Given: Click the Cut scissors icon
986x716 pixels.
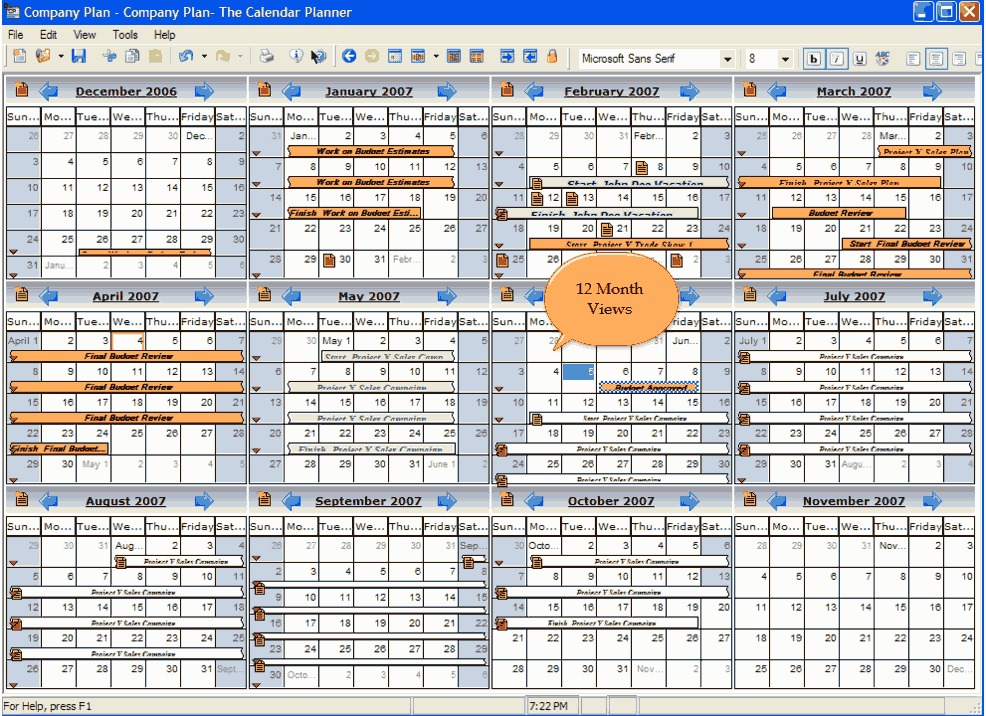Looking at the screenshot, I should [x=110, y=57].
